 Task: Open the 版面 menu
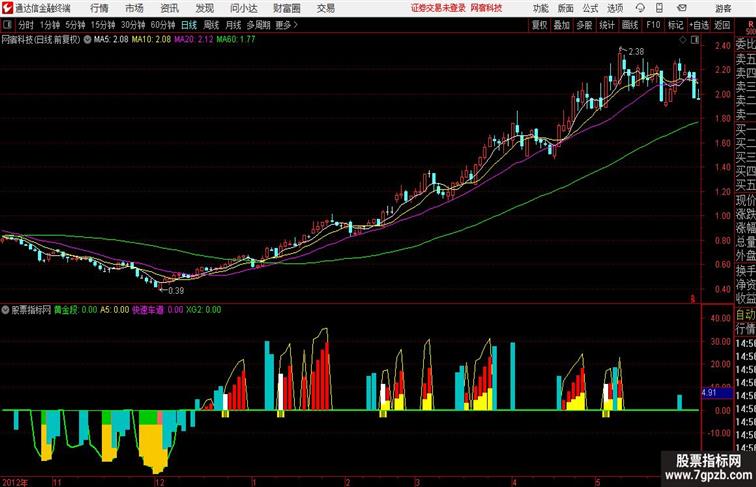[566, 8]
